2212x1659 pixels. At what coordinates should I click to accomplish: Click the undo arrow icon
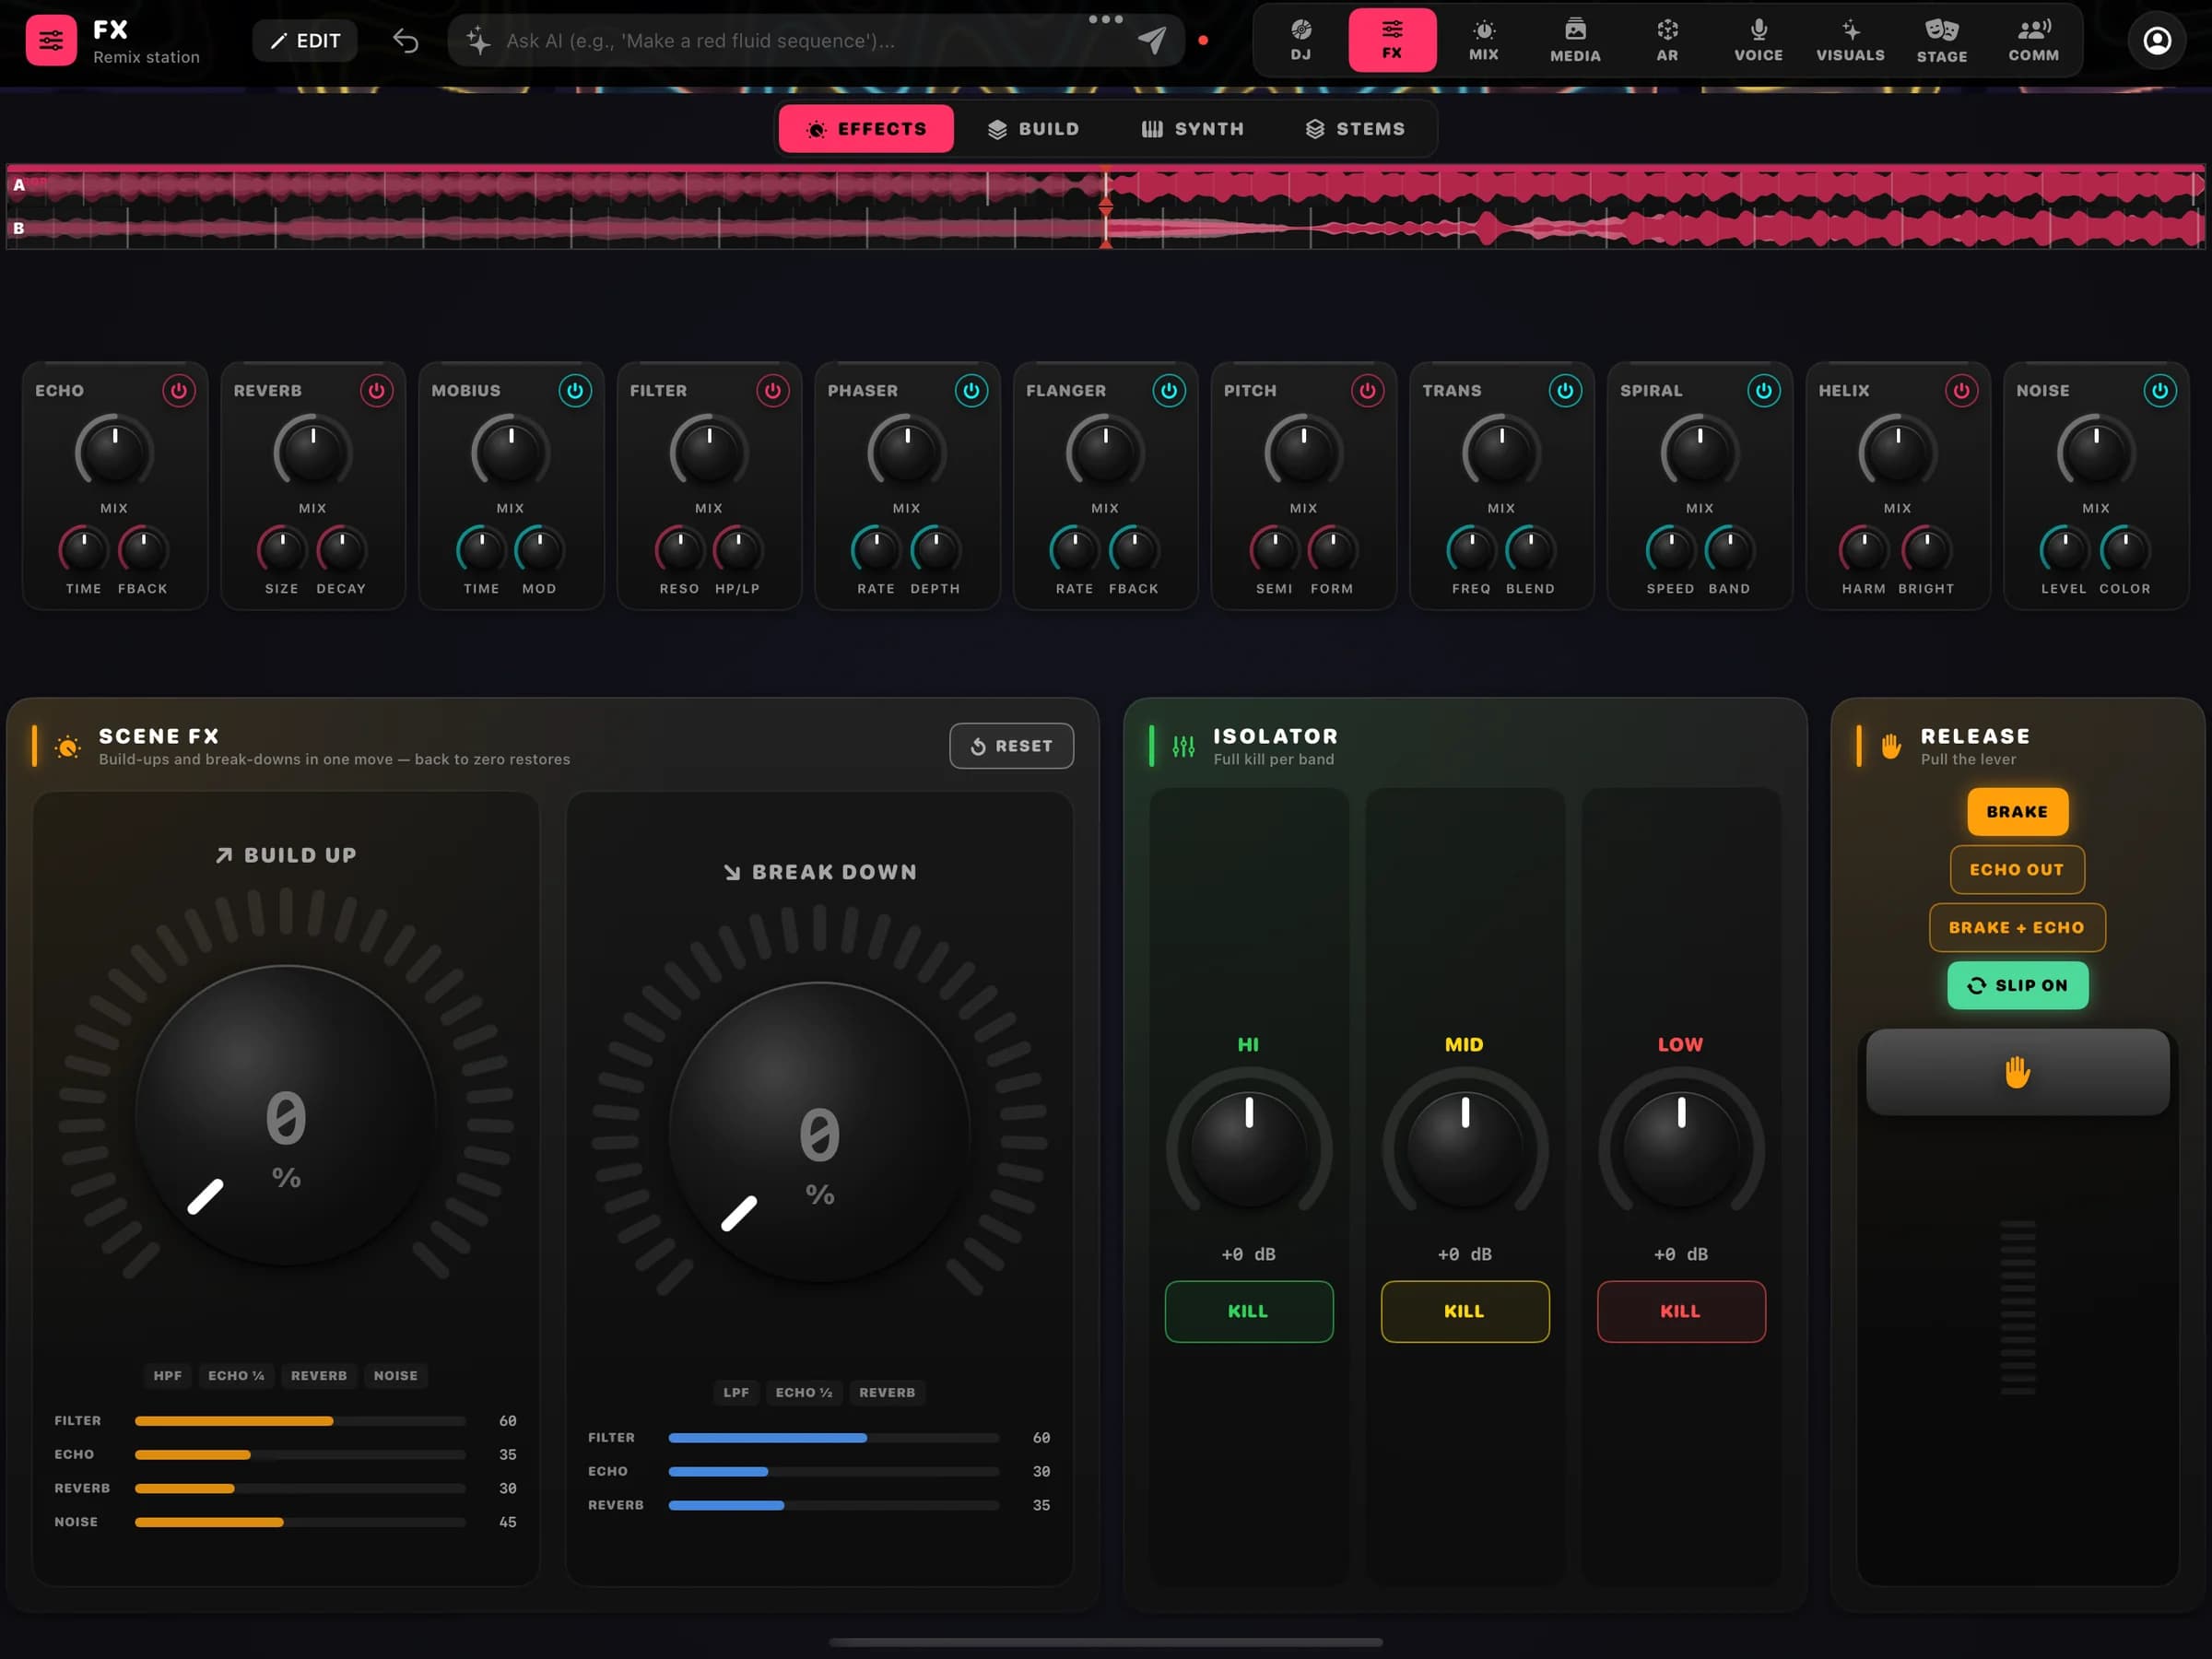[x=405, y=40]
